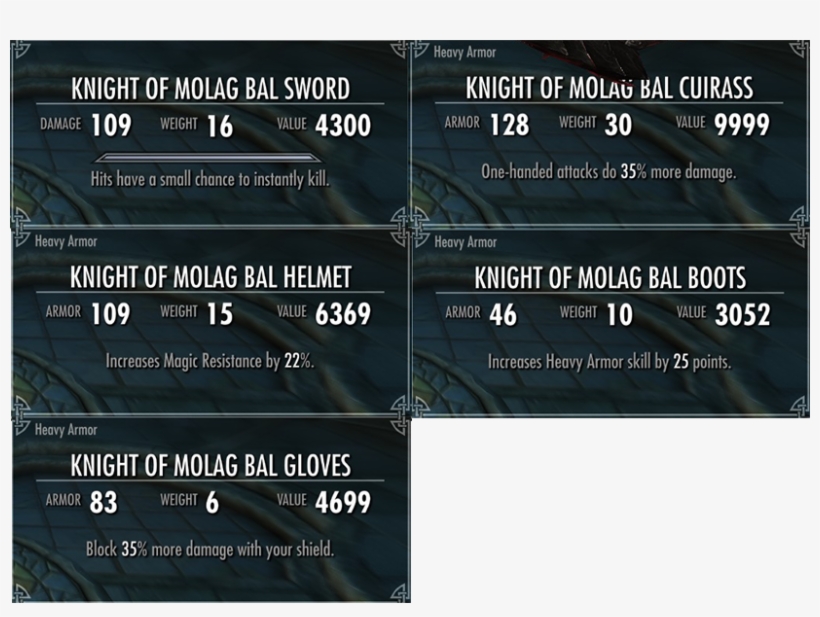Click the Magic Resistance 22% enchantment text
Viewport: 820px width, 617px height.
(209, 361)
